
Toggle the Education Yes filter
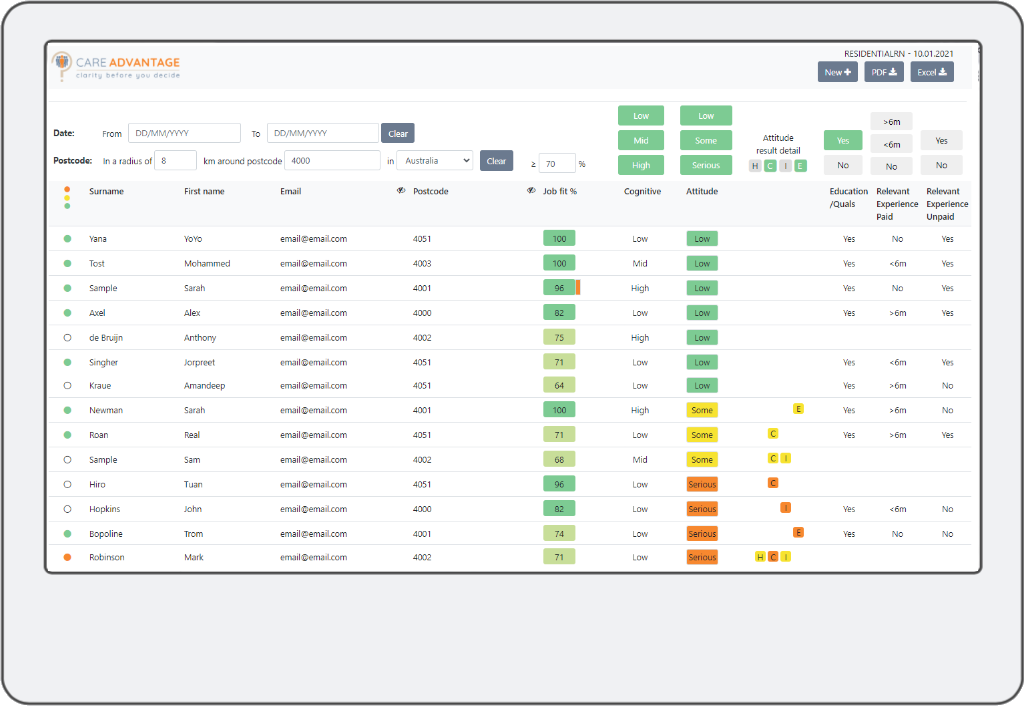pyautogui.click(x=843, y=140)
